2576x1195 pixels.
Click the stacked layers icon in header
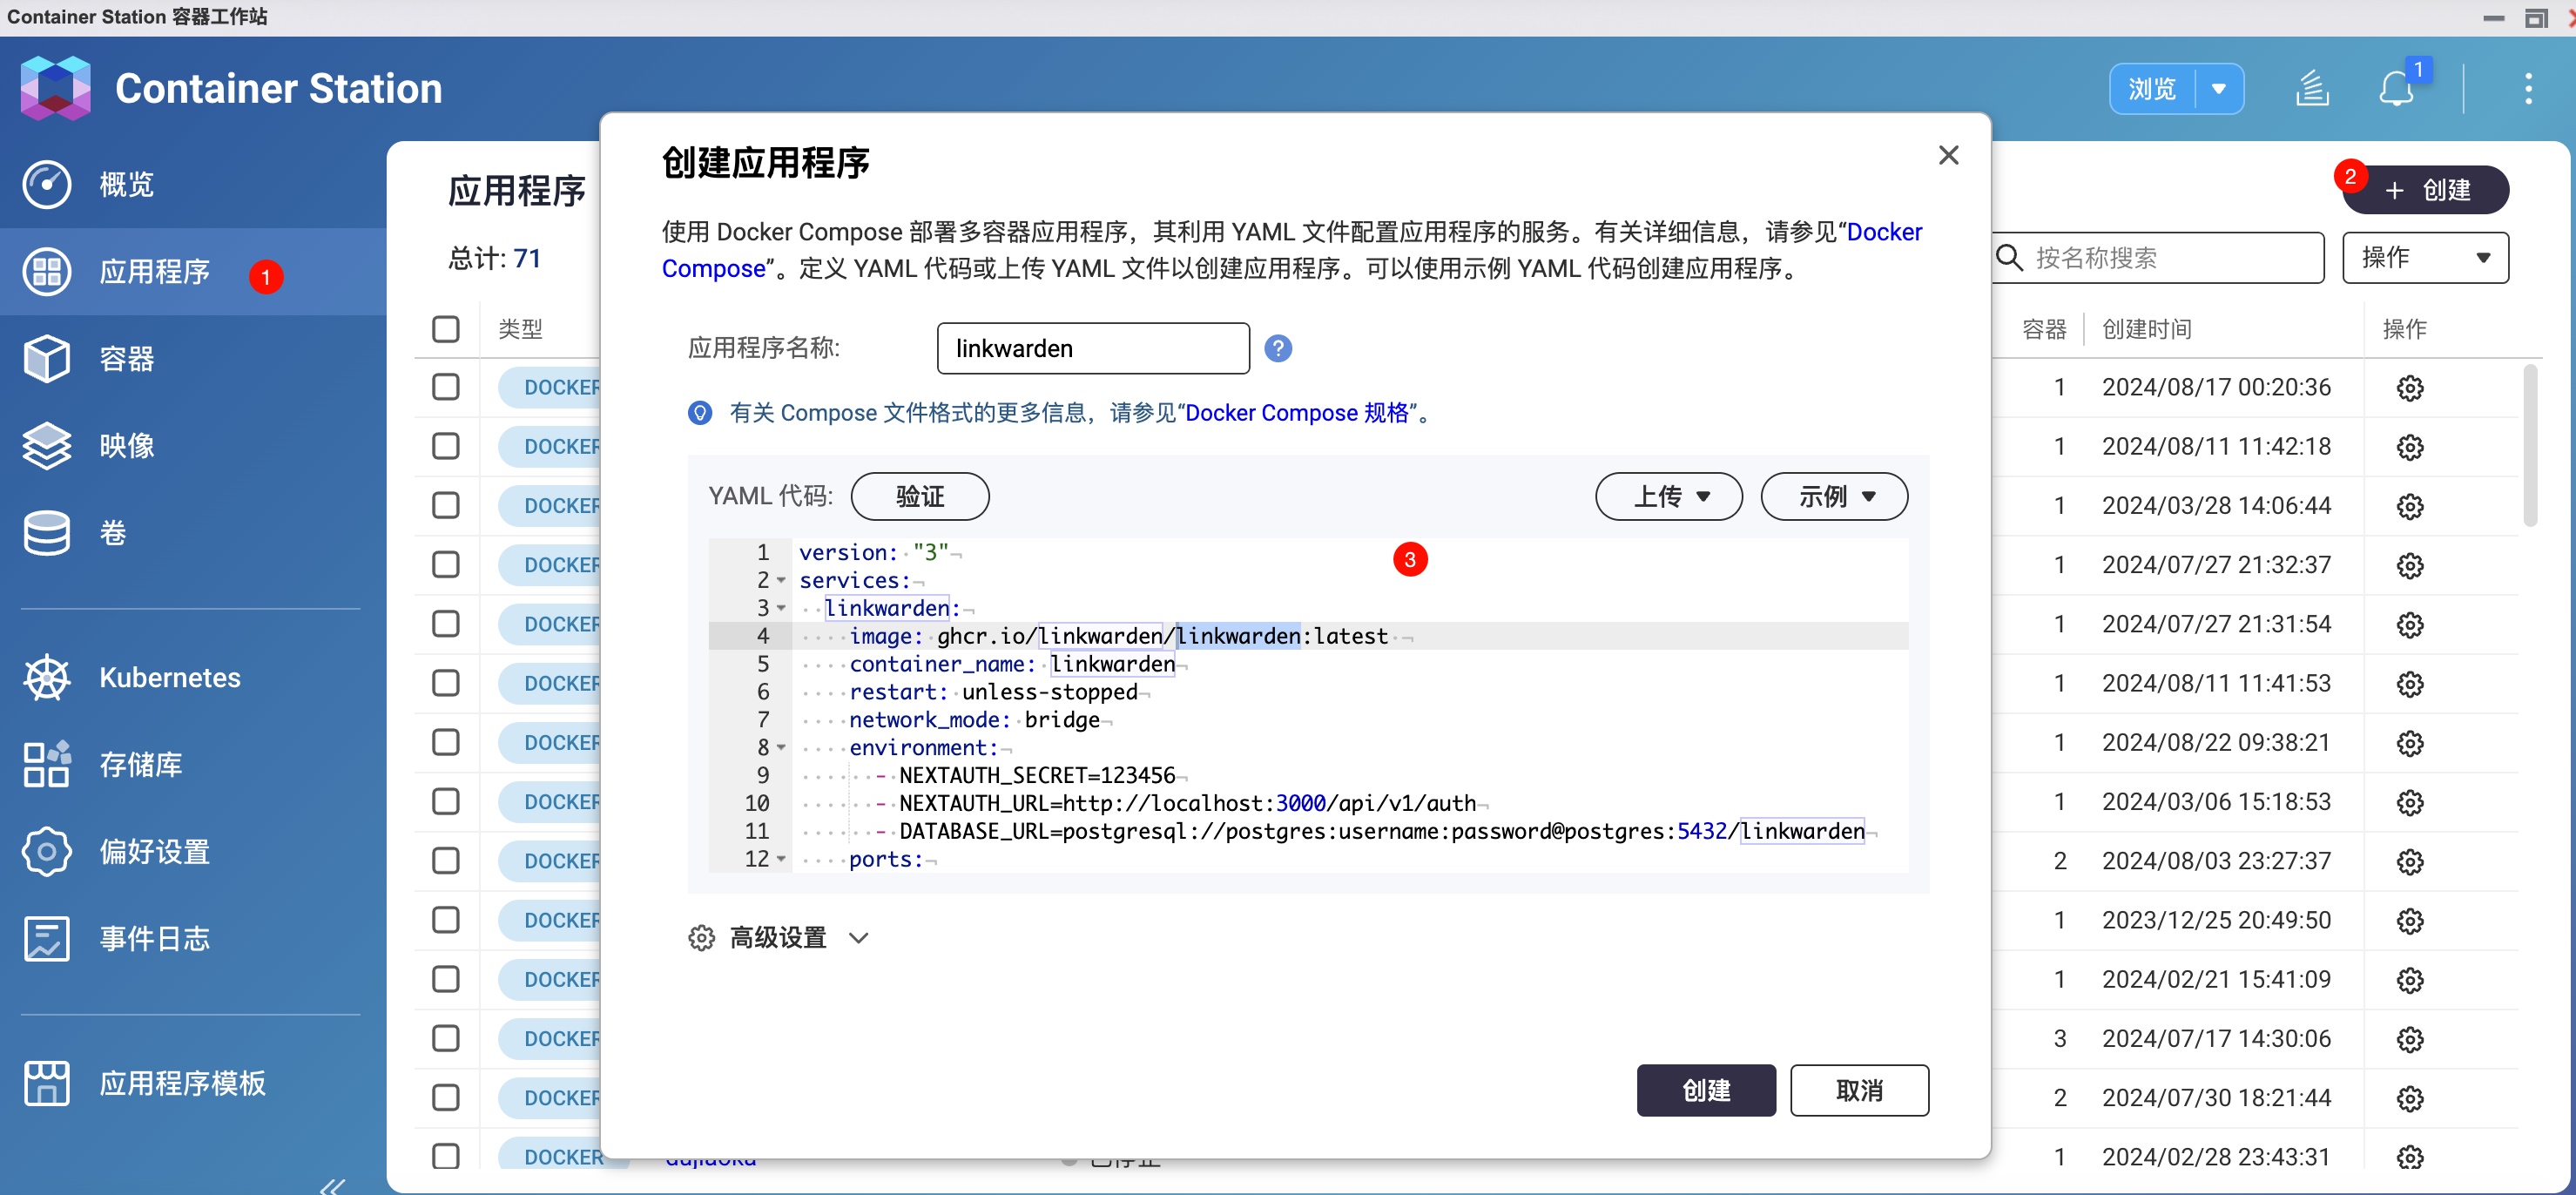tap(2311, 89)
